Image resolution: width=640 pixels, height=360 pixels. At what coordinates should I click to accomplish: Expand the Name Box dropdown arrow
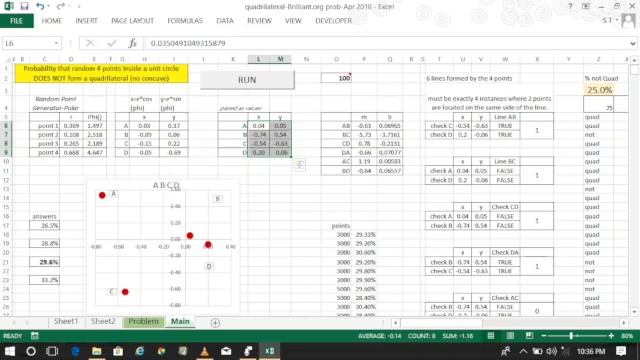56,43
